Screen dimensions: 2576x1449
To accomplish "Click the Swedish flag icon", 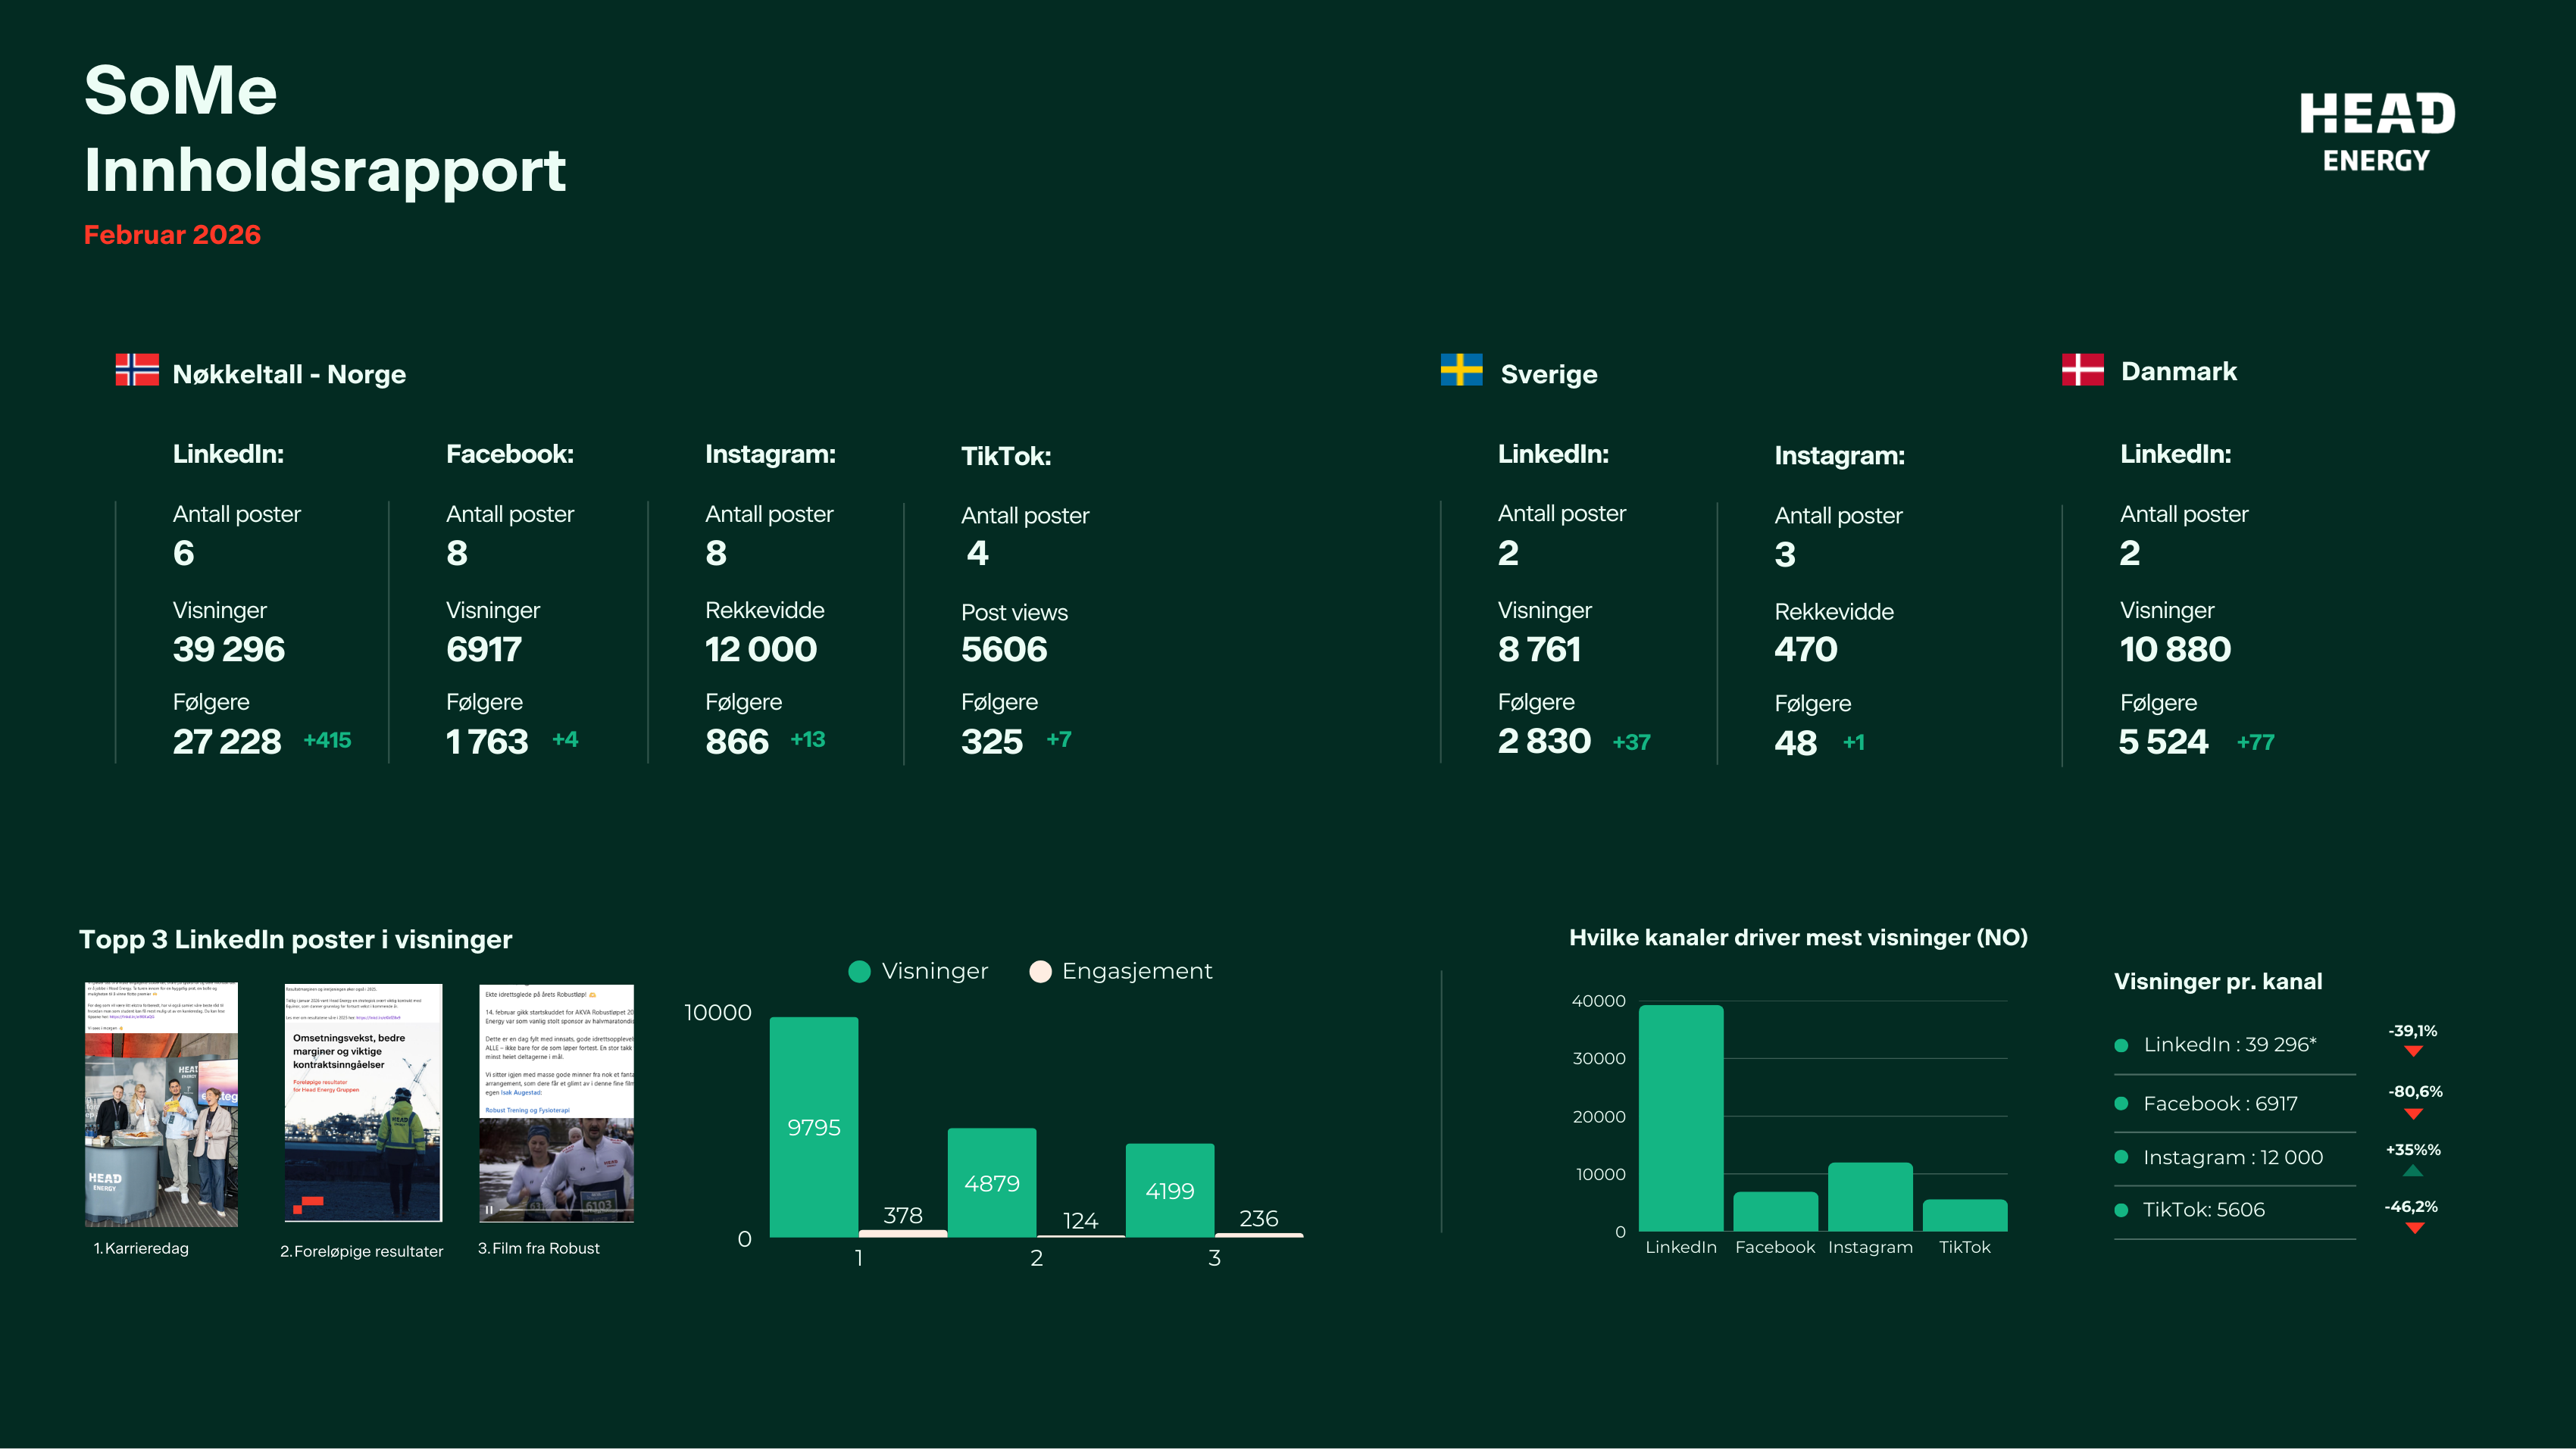I will tap(1461, 370).
